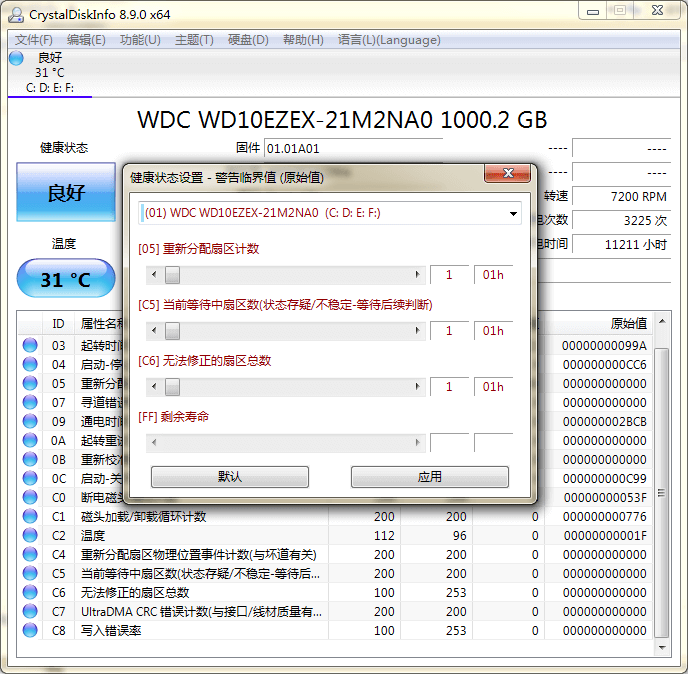Select the 写入错误率 row

(334, 631)
